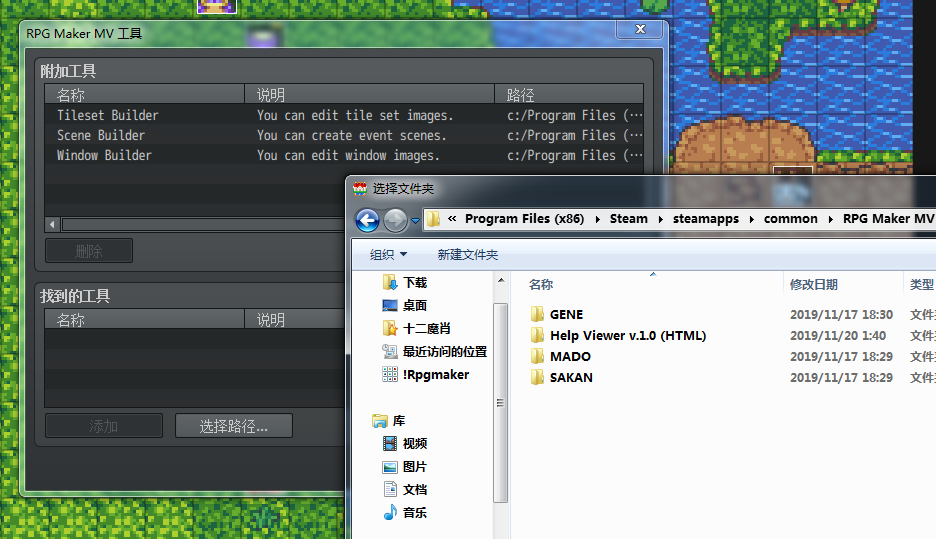Select Scene Builder row in tools list
Screen dimensions: 936x539
click(344, 135)
